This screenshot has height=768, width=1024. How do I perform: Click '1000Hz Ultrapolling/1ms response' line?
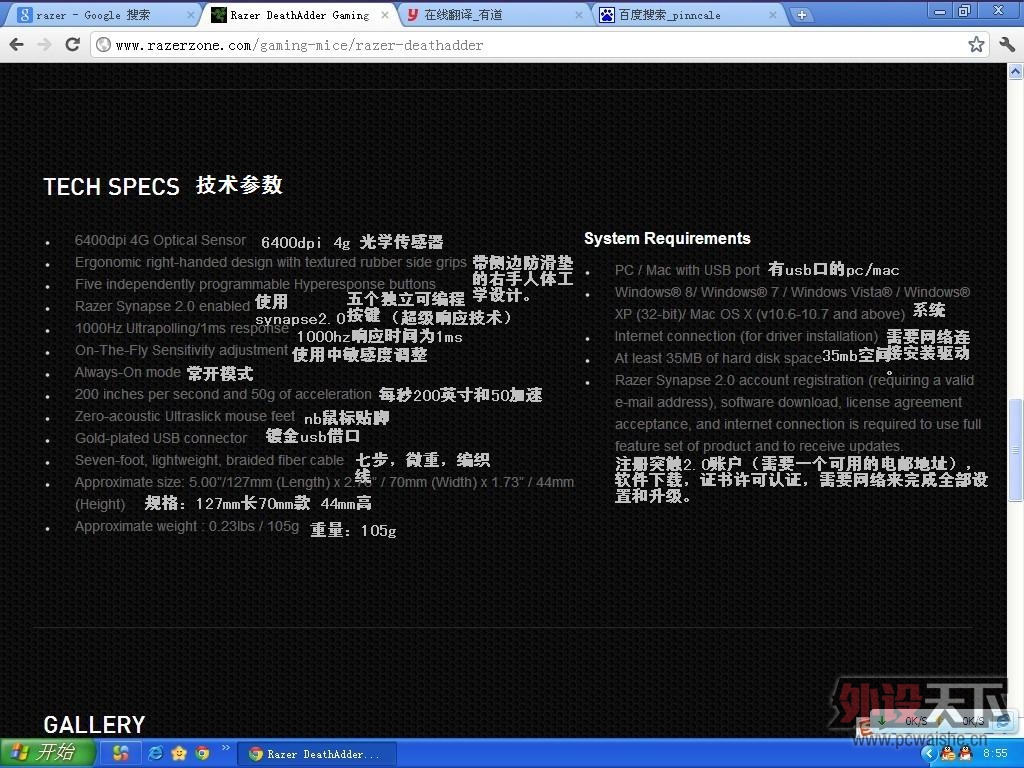tap(182, 328)
